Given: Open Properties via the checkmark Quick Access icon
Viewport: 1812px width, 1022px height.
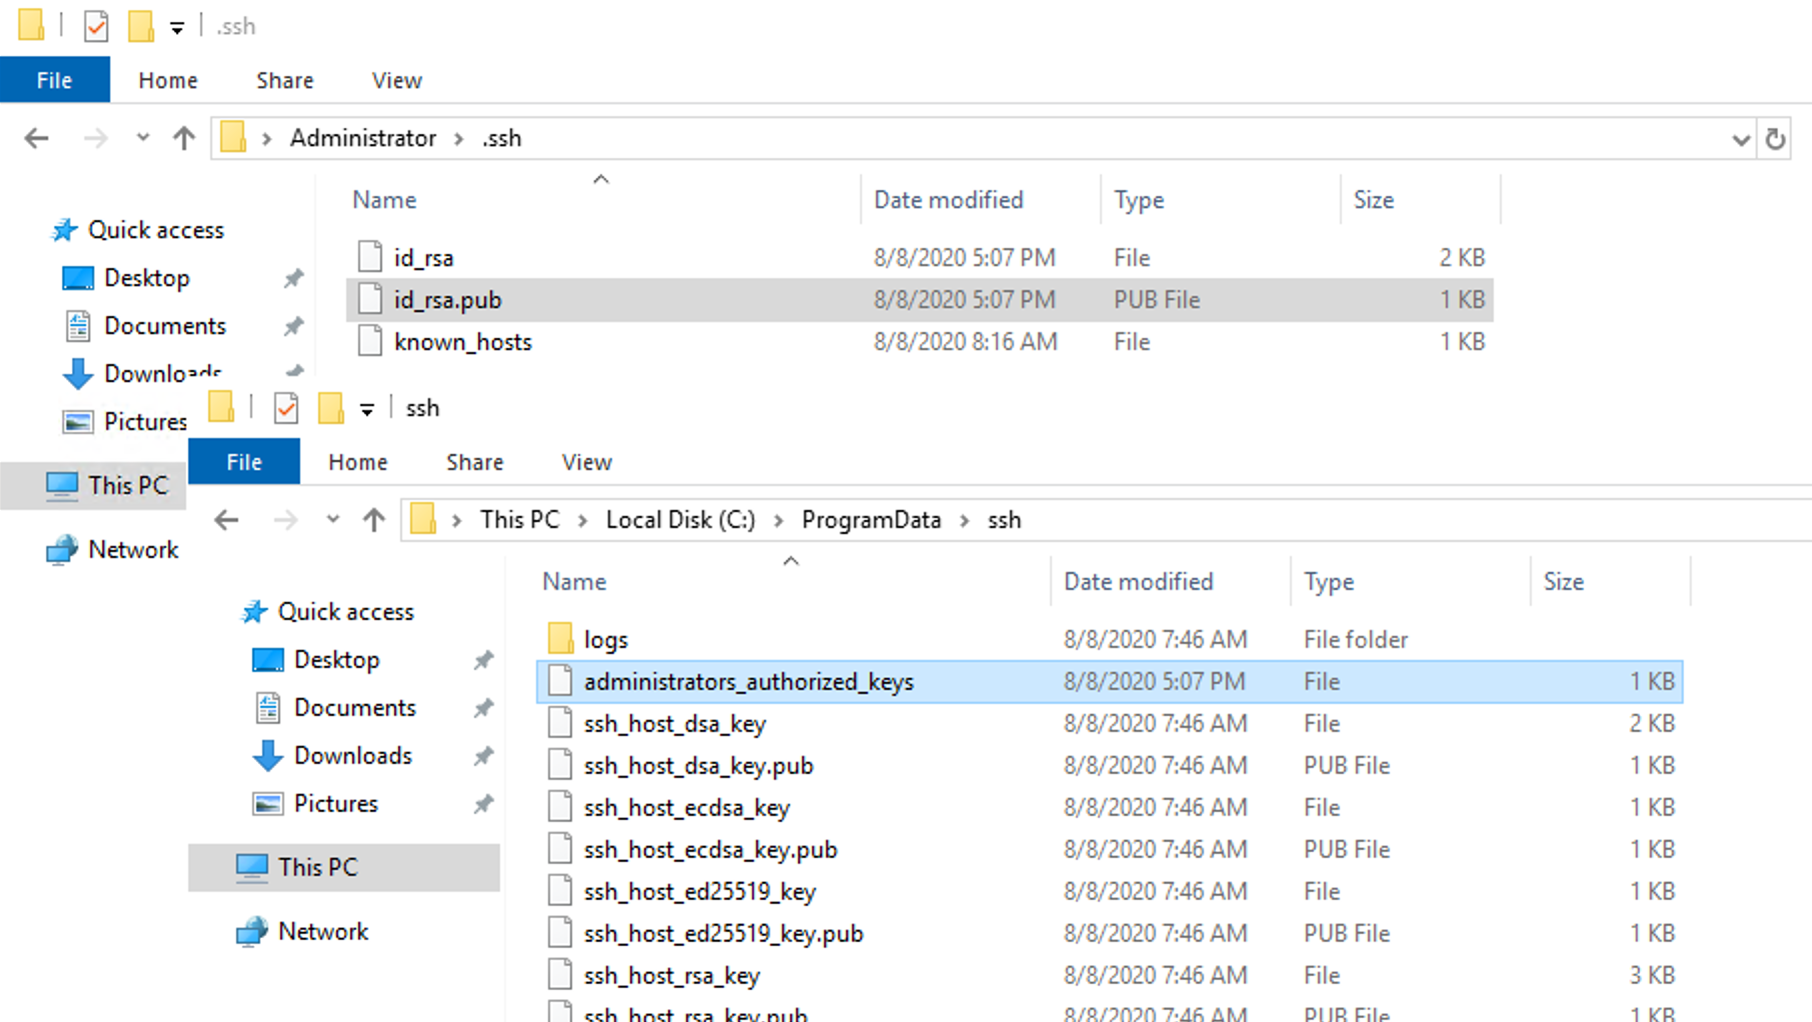Looking at the screenshot, I should [x=96, y=26].
